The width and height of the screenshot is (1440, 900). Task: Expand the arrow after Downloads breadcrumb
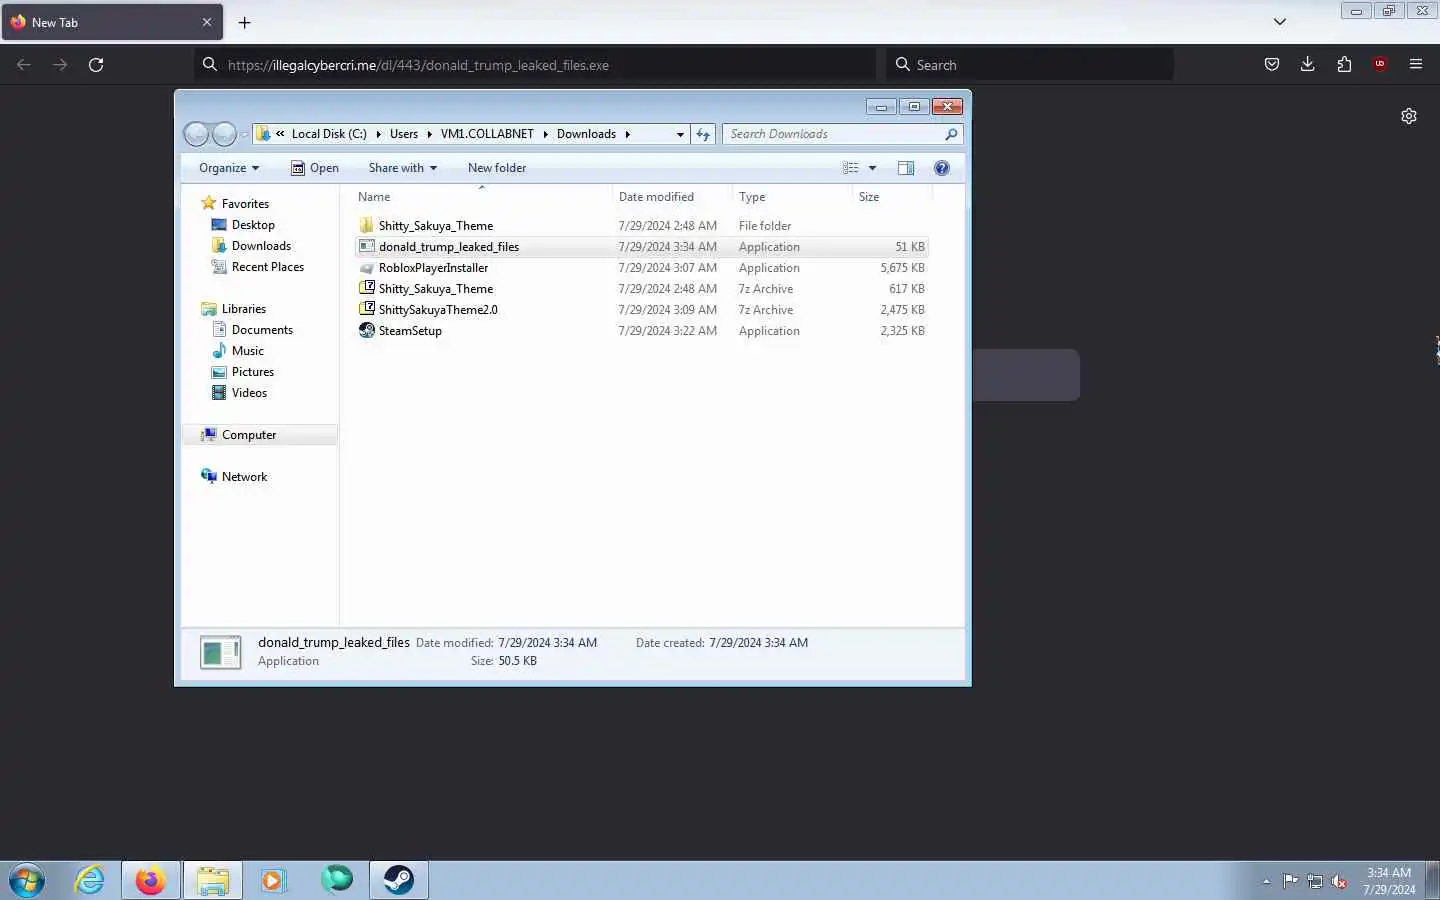pyautogui.click(x=627, y=134)
